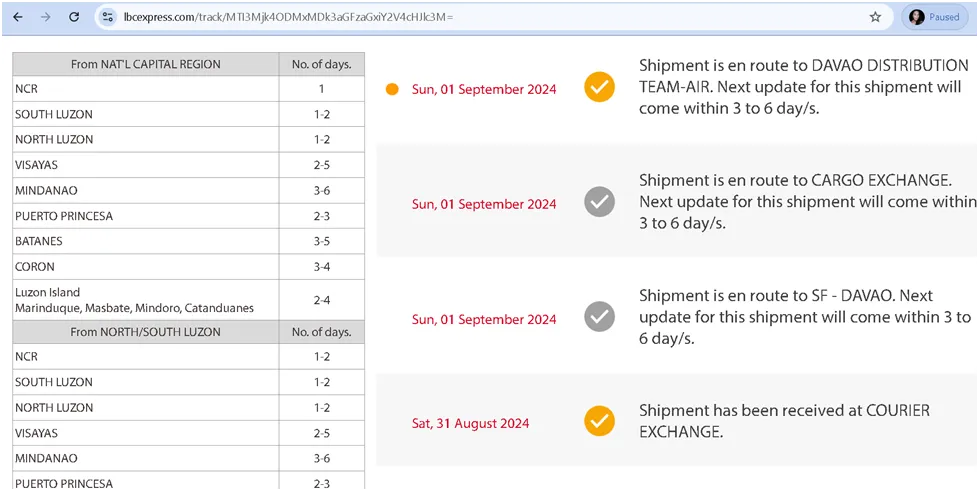This screenshot has width=979, height=491.
Task: Click the 1 day value for NCR
Action: [x=322, y=89]
